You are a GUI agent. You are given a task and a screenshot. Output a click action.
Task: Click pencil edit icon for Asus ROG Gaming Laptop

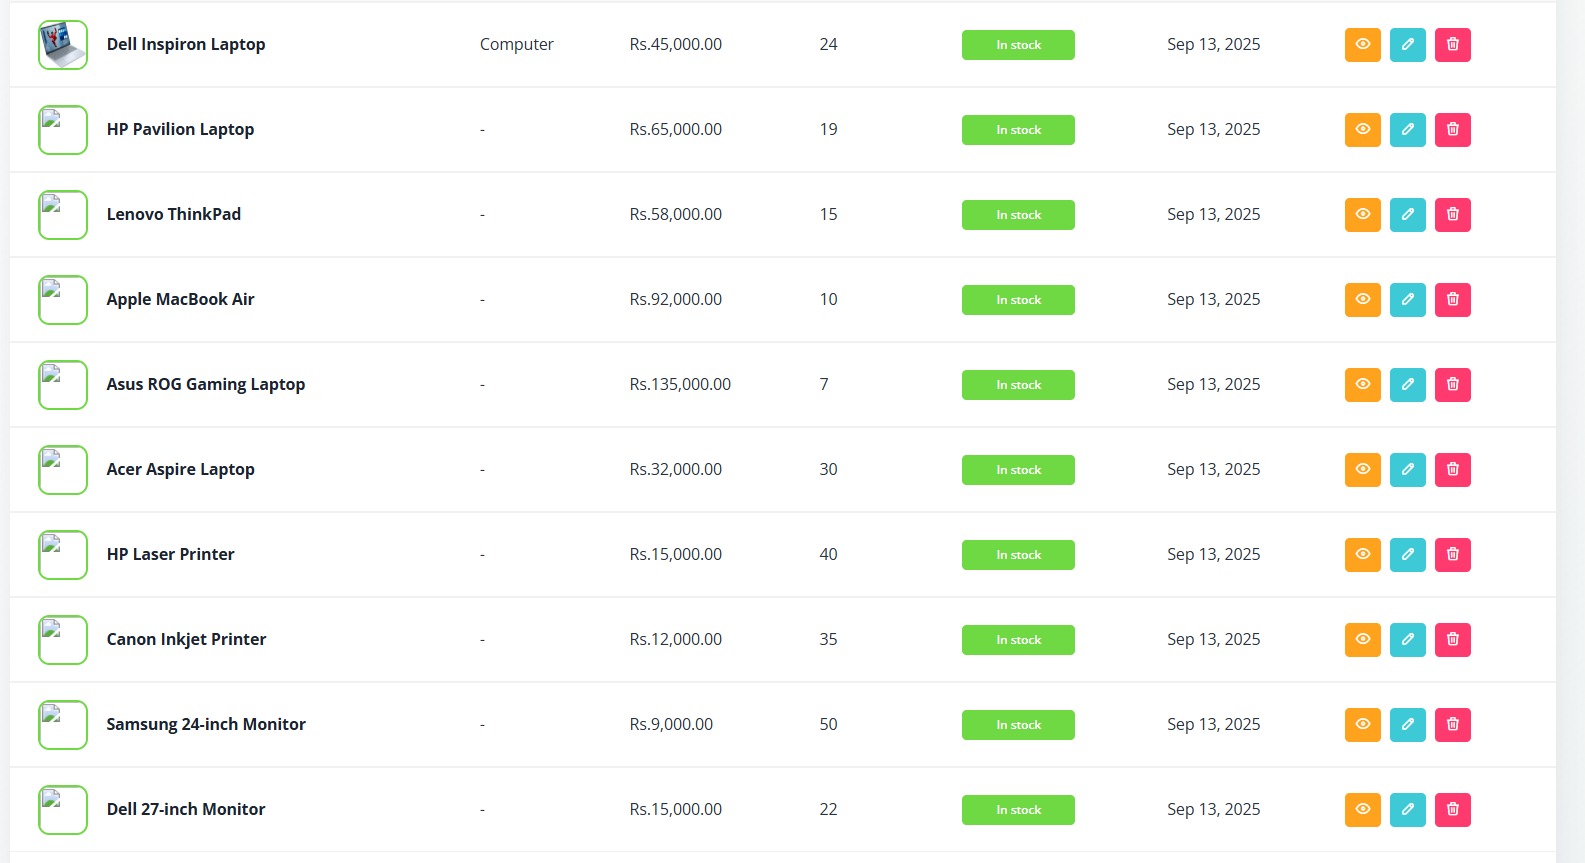1407,385
